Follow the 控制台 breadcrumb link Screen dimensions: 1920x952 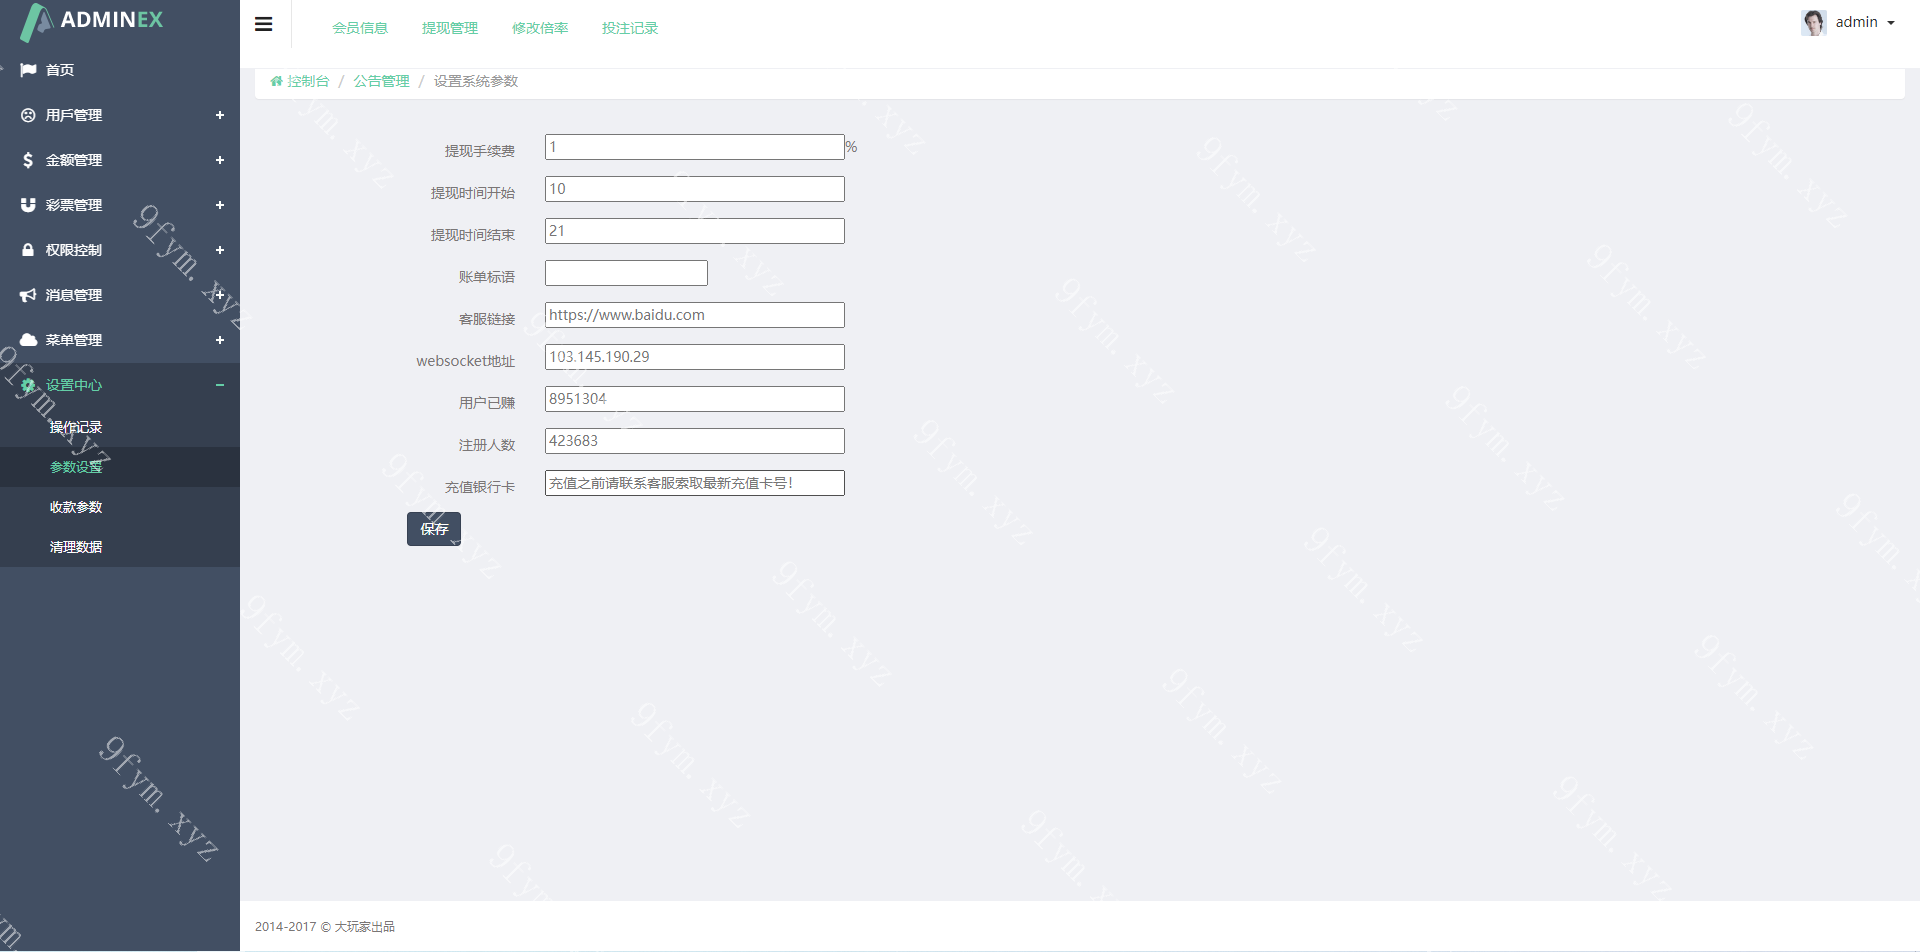tap(308, 81)
